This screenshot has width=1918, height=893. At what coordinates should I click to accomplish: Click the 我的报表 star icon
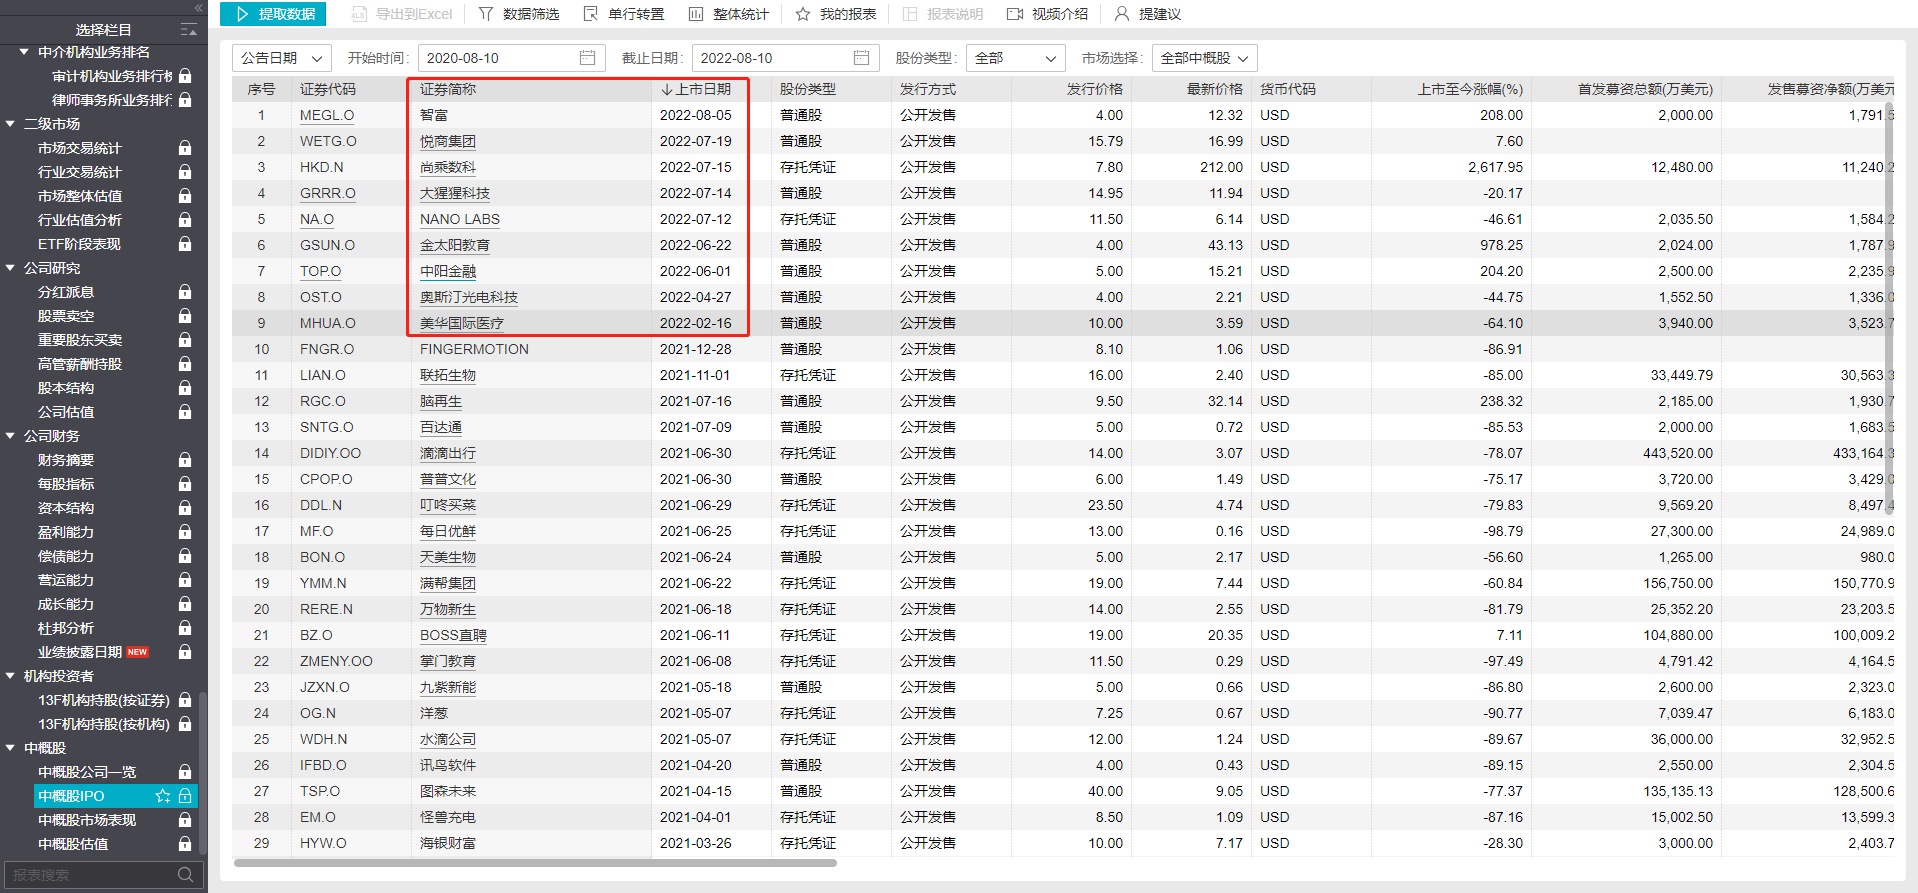click(803, 14)
